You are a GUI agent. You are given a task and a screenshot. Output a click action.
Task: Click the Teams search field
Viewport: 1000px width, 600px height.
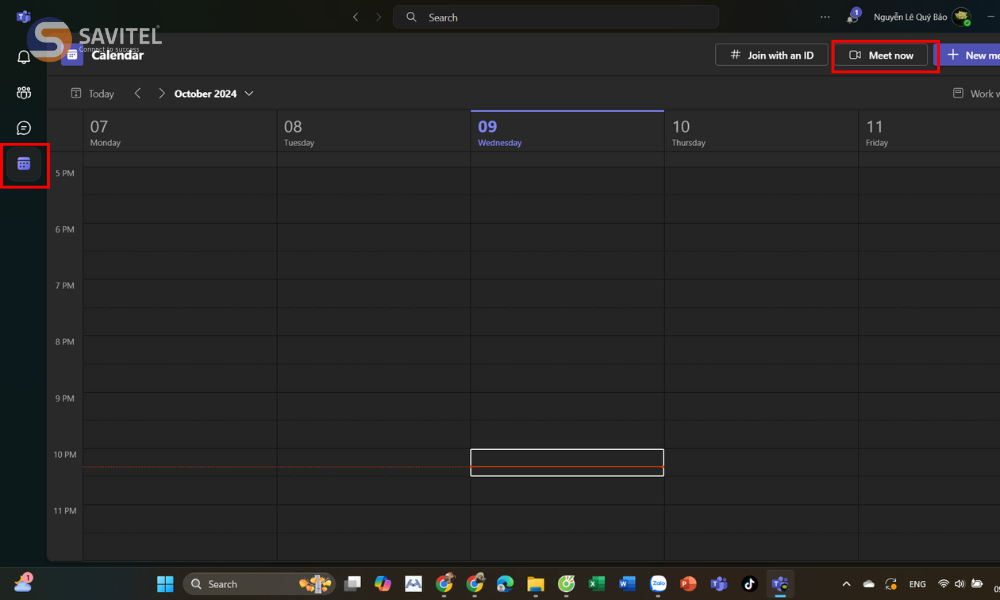coord(555,17)
